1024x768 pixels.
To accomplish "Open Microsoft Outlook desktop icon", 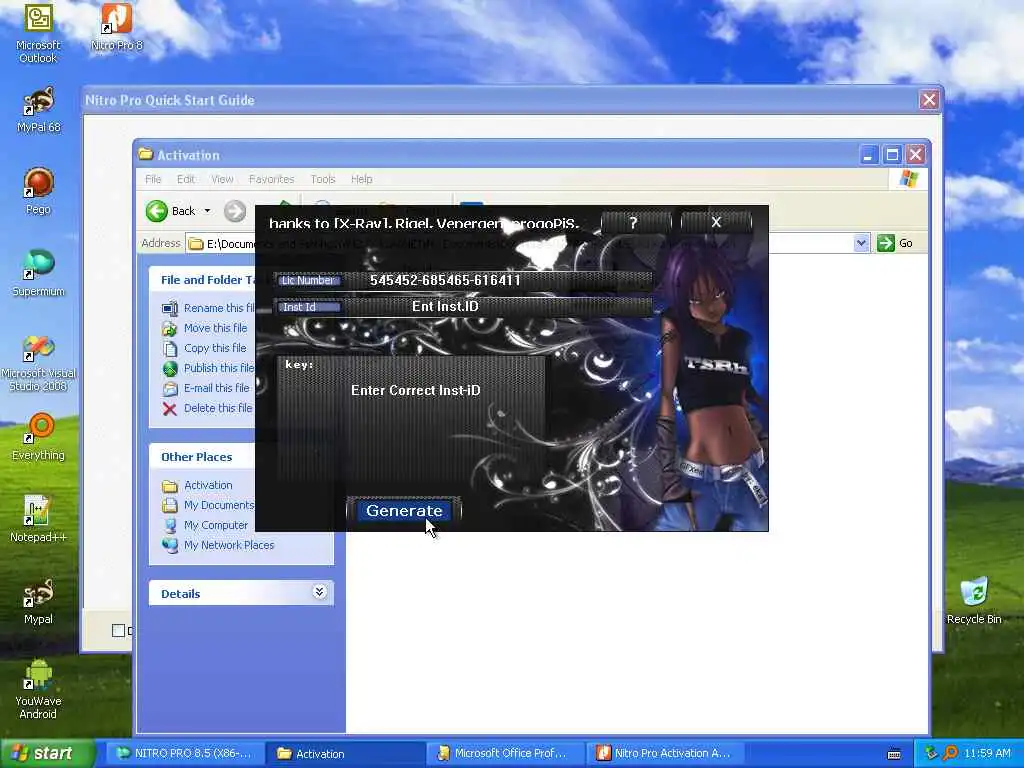I will (38, 34).
